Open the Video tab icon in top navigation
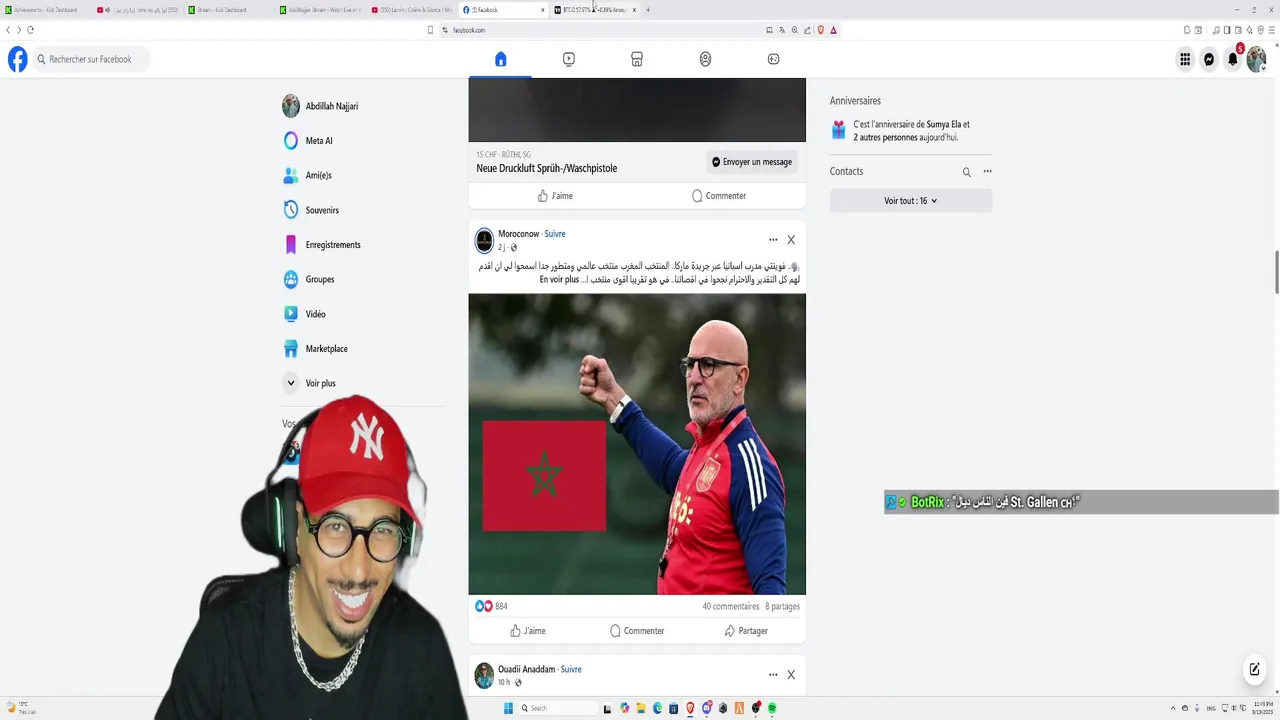 (x=569, y=59)
